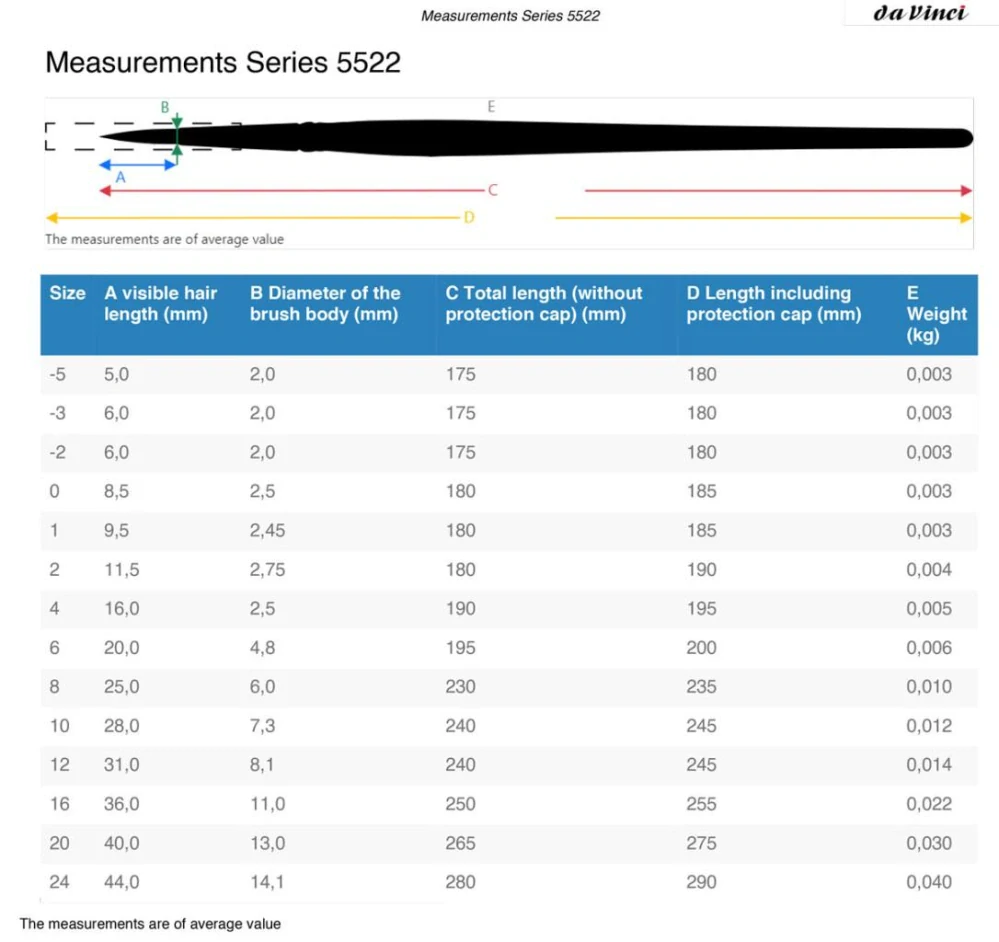Click the blue A hair length arrow
Image resolution: width=999 pixels, height=942 pixels.
coord(137,164)
